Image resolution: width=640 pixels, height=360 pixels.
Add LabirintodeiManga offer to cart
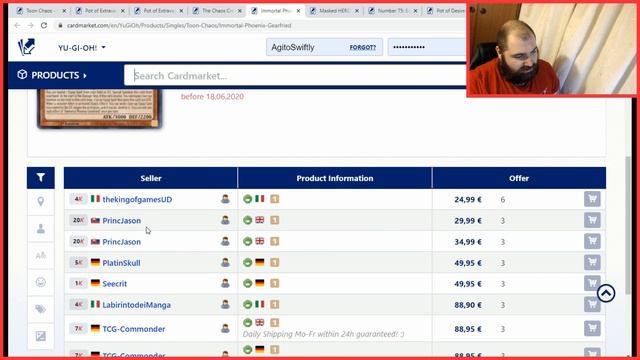point(592,304)
